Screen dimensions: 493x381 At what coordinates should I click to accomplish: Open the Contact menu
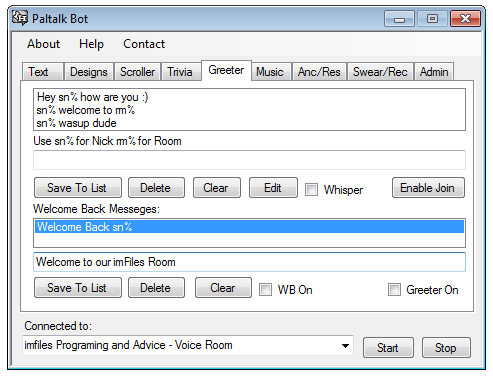click(144, 44)
